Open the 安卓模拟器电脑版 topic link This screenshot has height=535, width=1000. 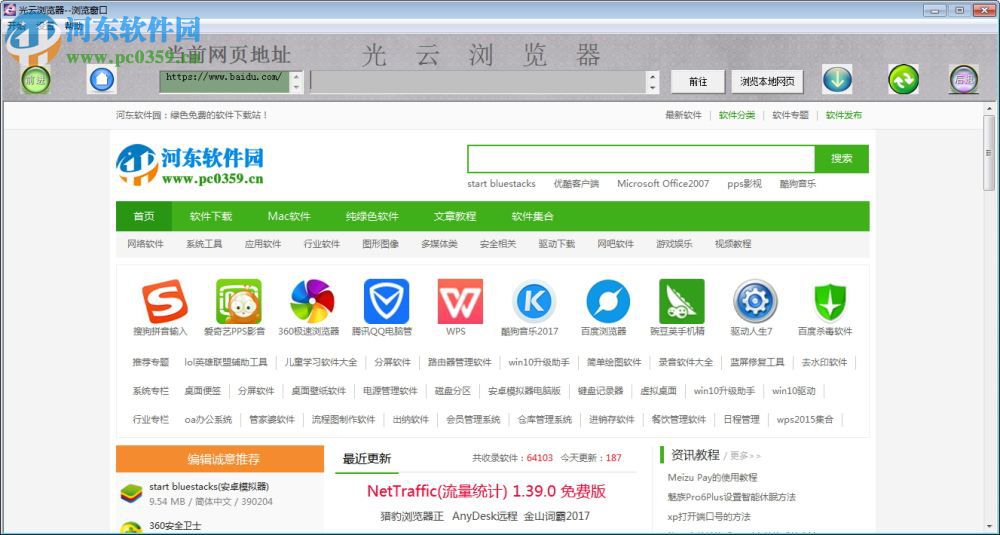pos(524,391)
